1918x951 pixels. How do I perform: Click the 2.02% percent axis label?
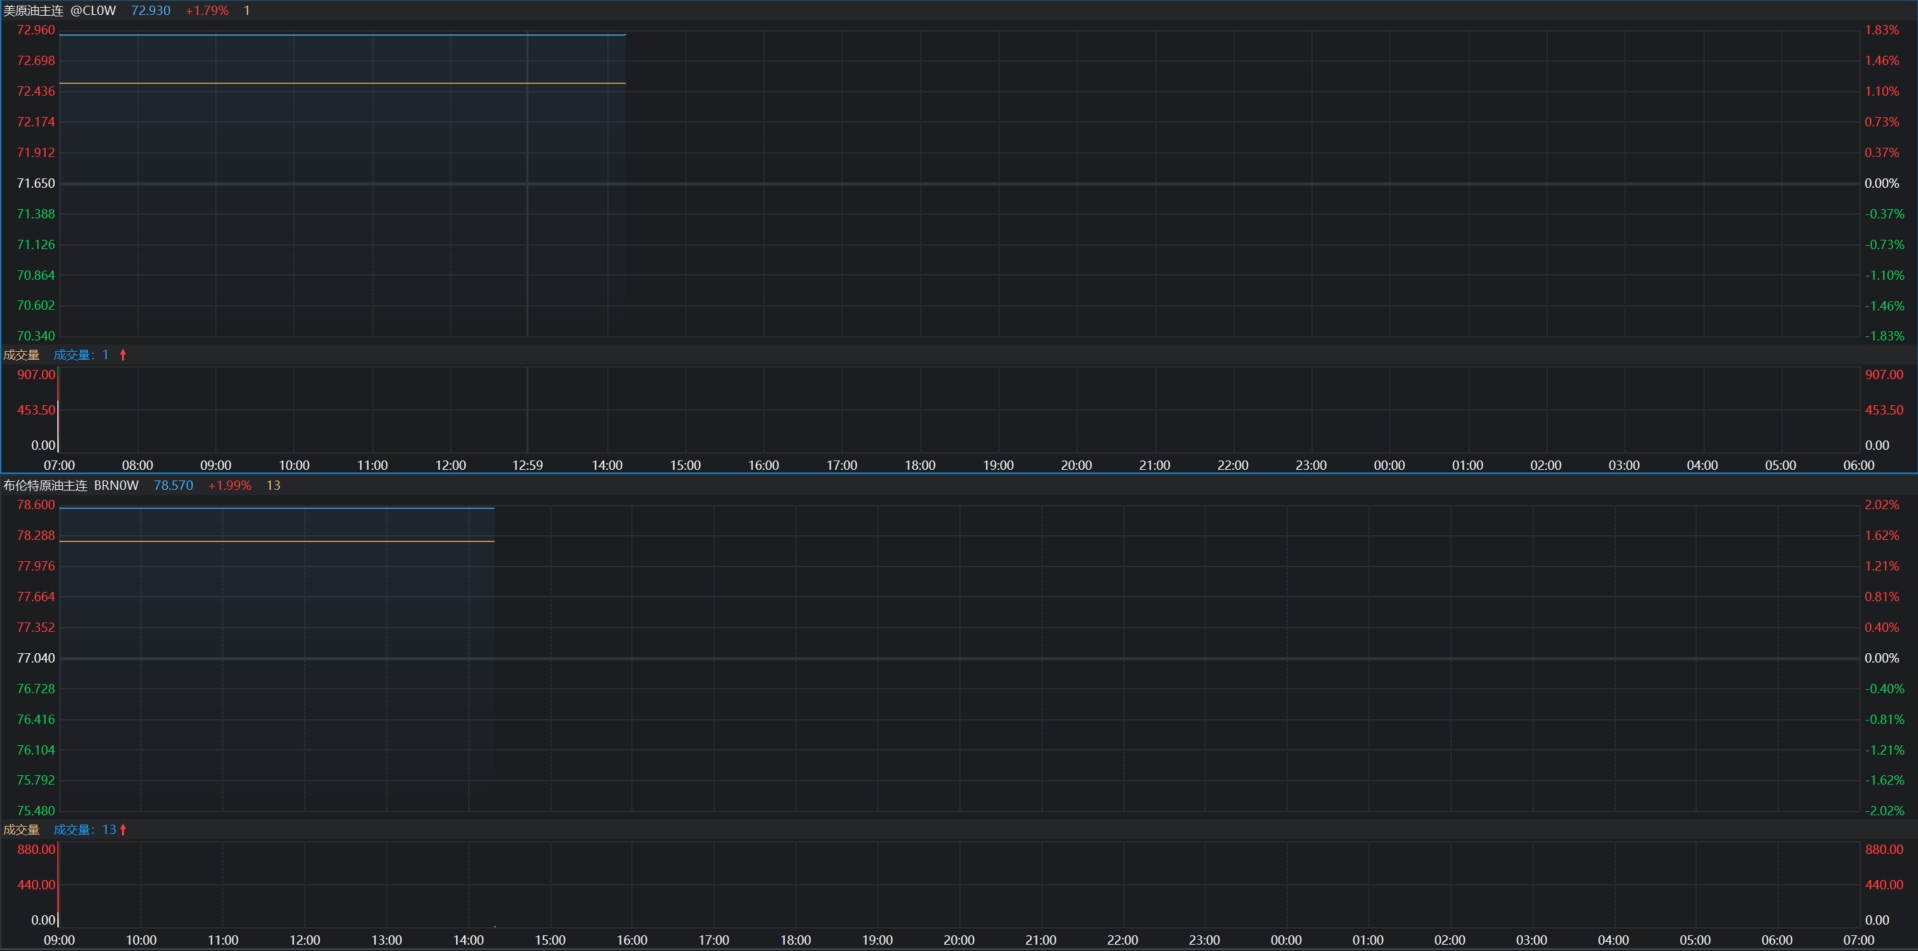pyautogui.click(x=1882, y=505)
